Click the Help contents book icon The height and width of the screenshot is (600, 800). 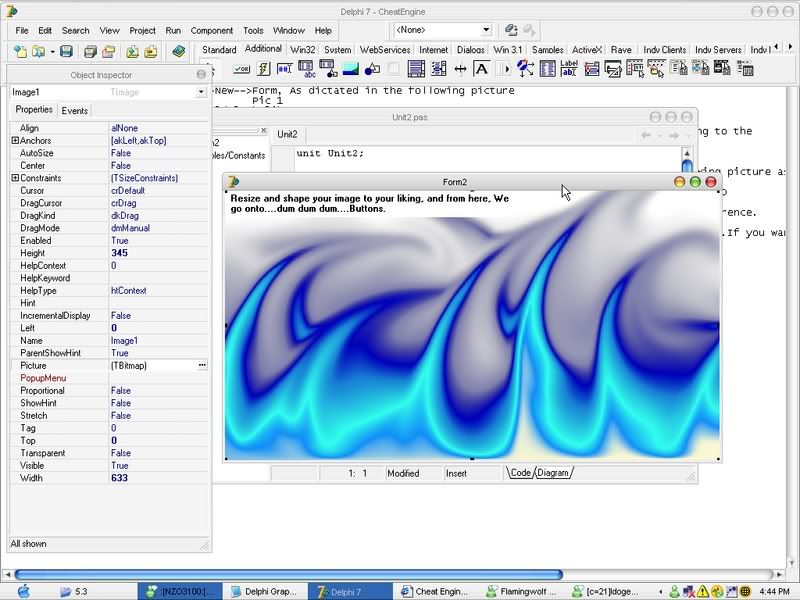tap(179, 51)
